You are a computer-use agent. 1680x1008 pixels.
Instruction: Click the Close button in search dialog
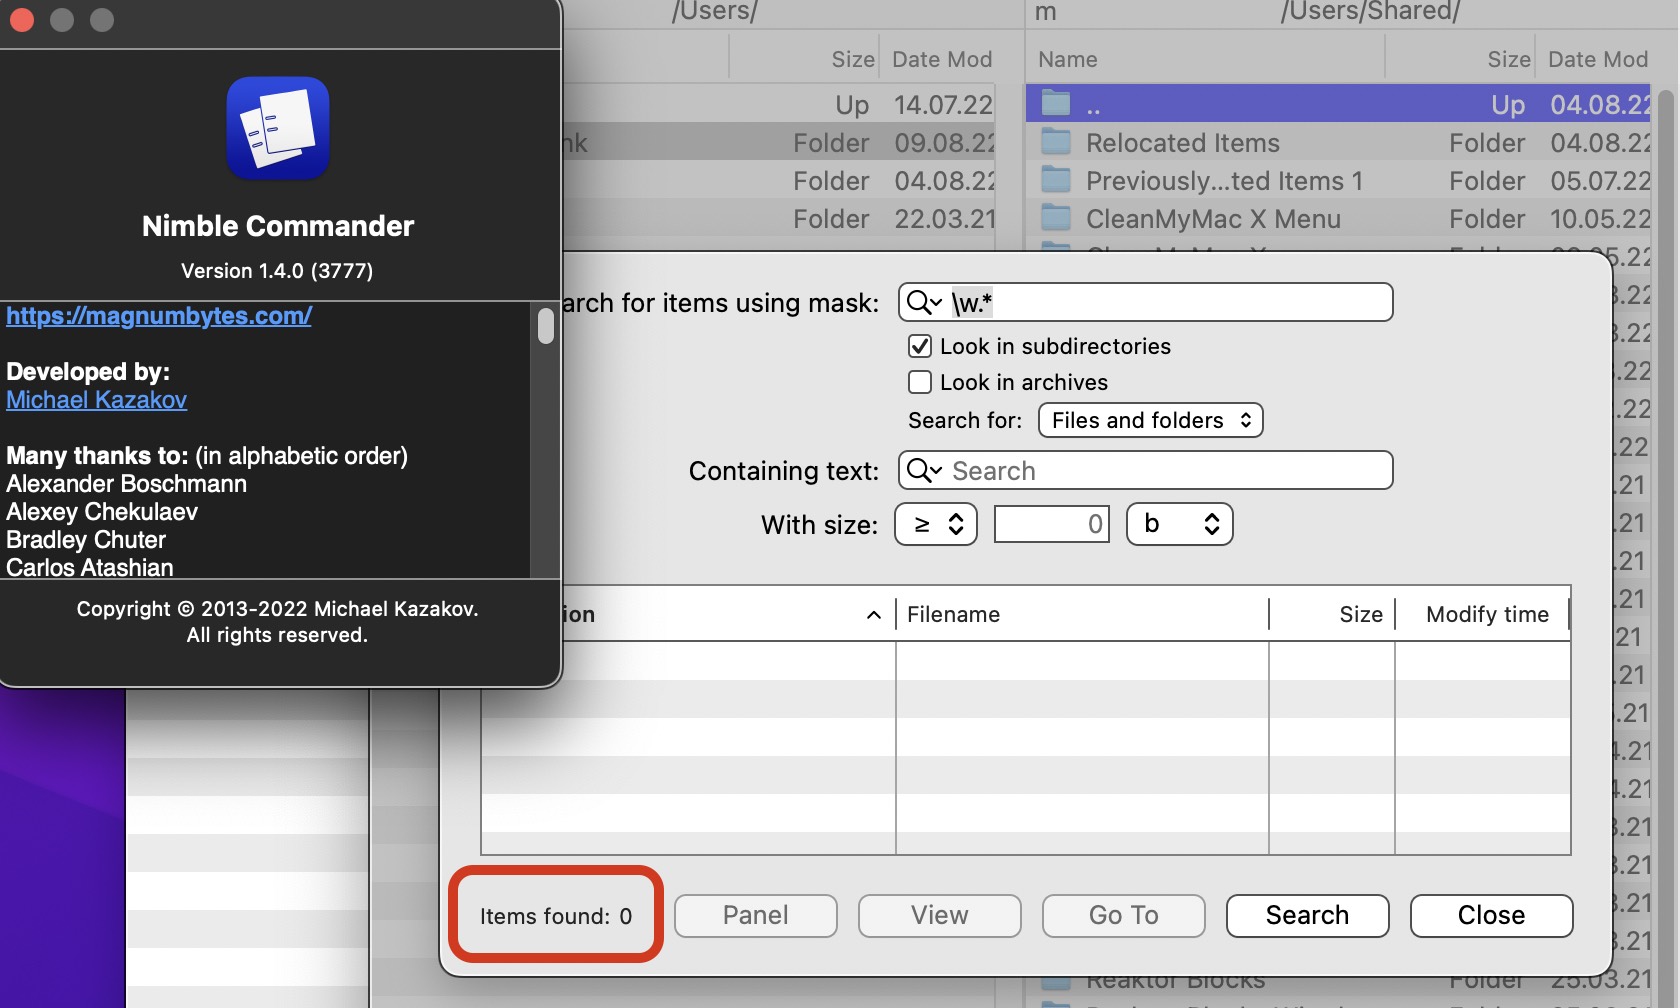pos(1492,915)
